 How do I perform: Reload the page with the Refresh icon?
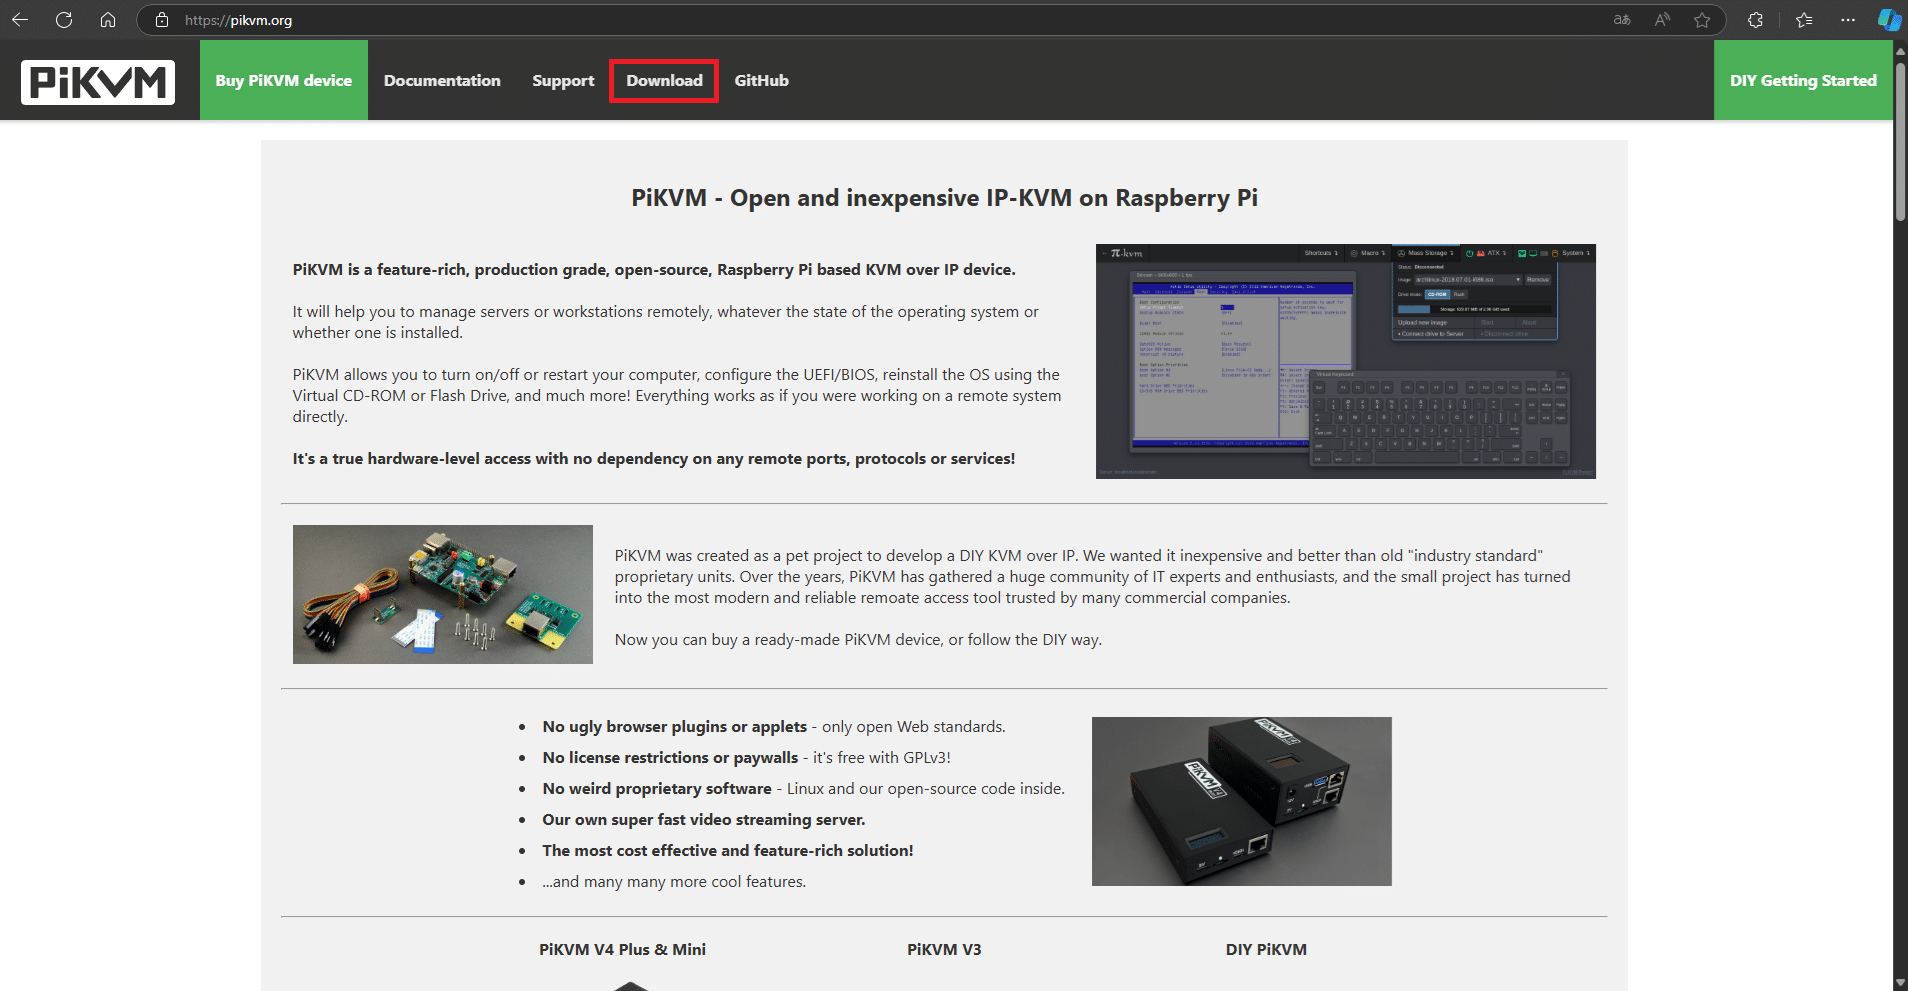tap(64, 20)
